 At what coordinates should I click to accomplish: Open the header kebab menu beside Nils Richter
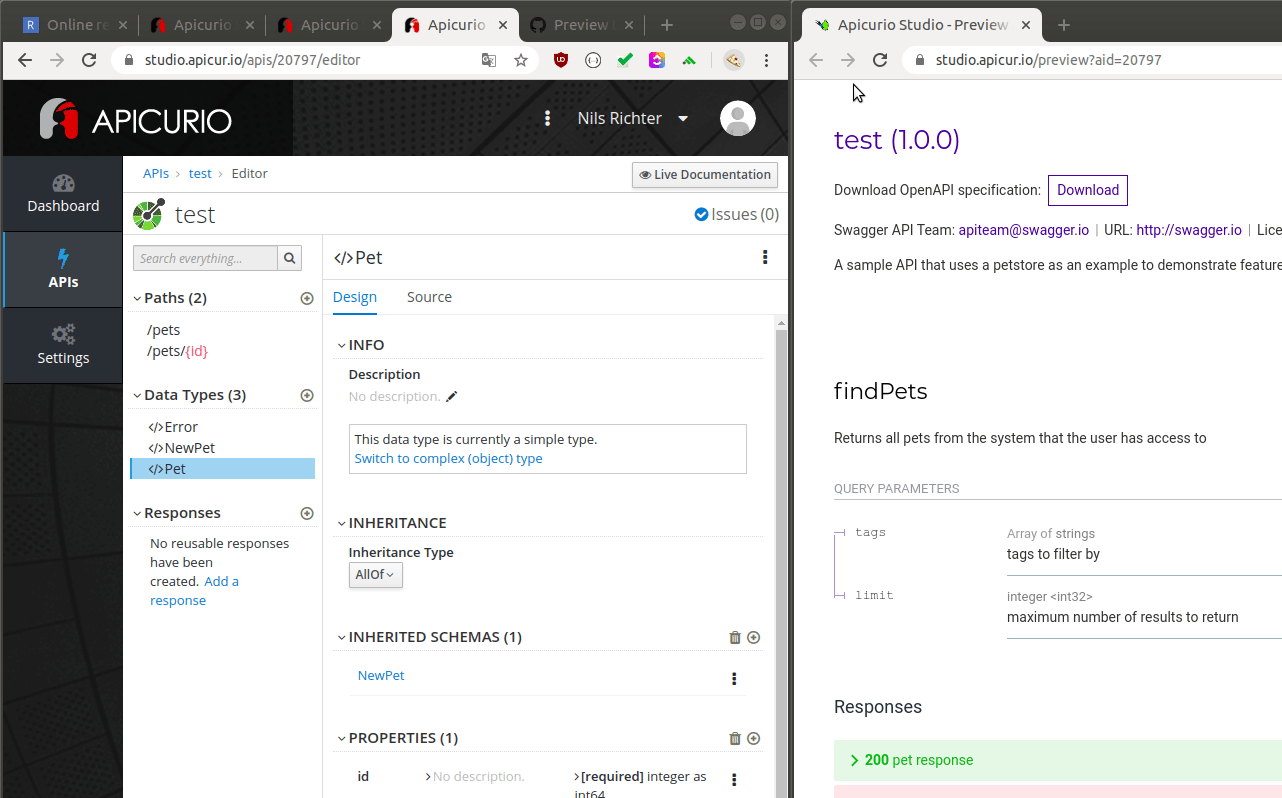(x=547, y=118)
